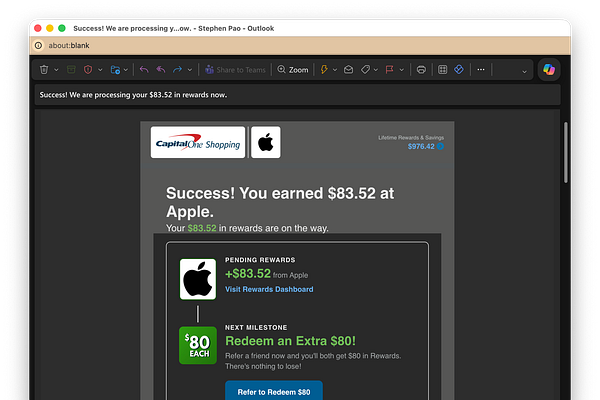Click the $976.42 lifetime rewards link

pos(421,147)
